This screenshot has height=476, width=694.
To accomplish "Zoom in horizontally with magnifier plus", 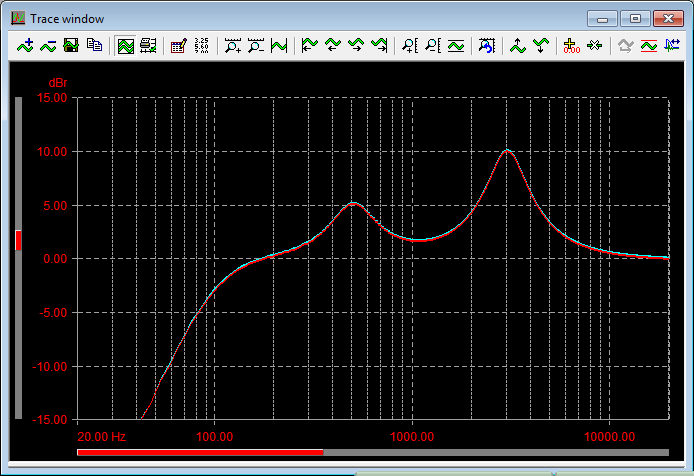I will click(x=233, y=45).
